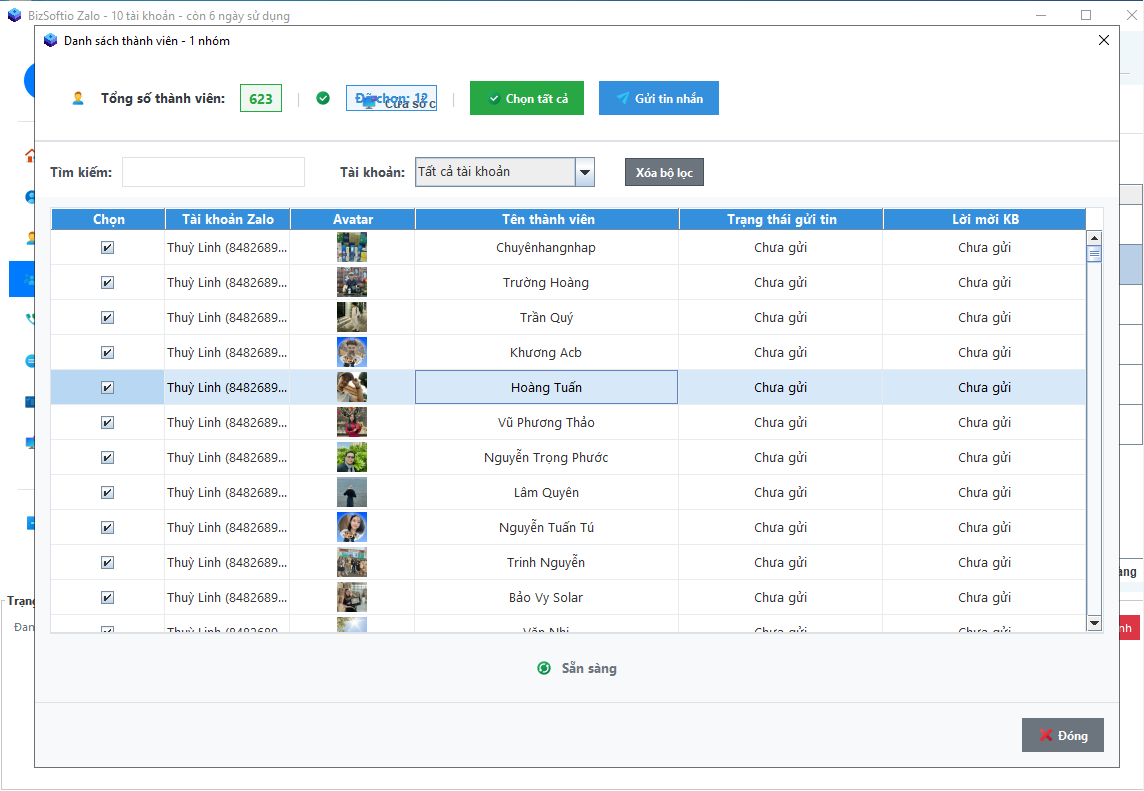Click the Gửi tin nhắn button
Screen dimensions: 1144x791
[658, 98]
